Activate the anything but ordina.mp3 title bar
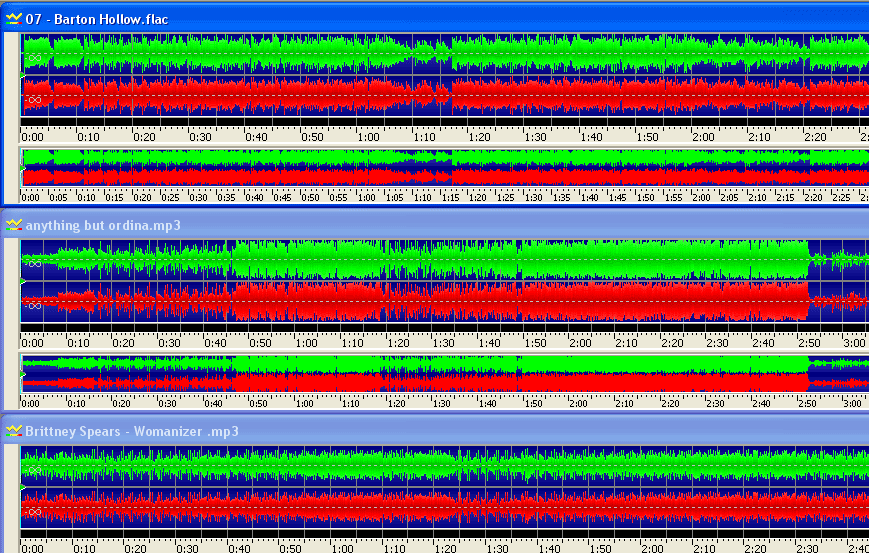 tap(434, 225)
